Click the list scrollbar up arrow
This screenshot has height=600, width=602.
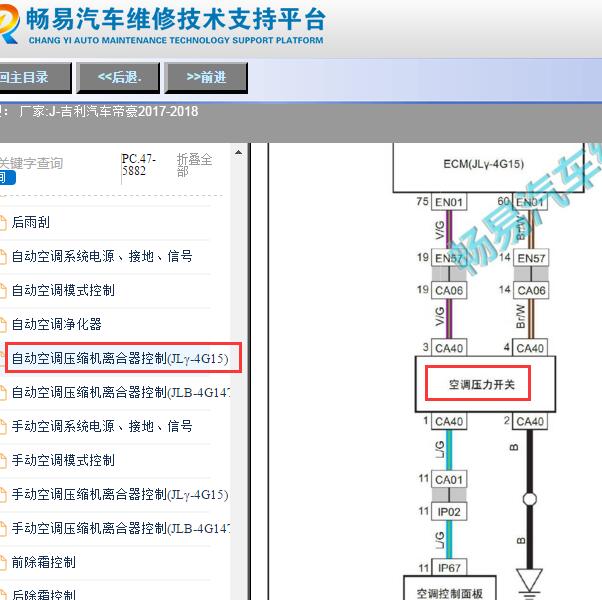click(238, 152)
